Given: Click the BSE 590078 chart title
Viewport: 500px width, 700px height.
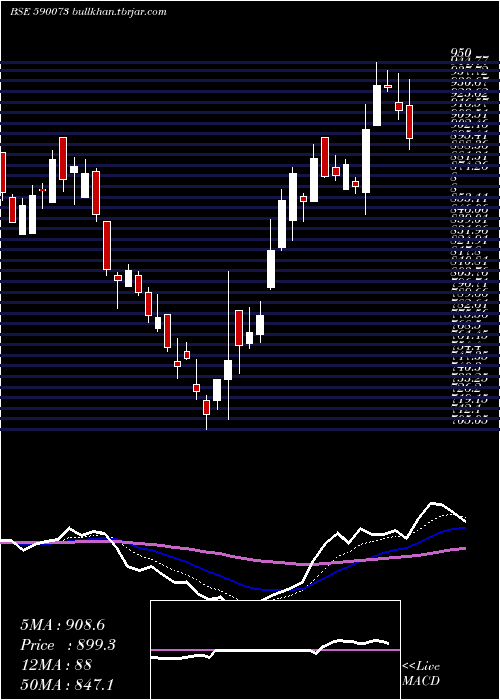Looking at the screenshot, I should pos(39,12).
